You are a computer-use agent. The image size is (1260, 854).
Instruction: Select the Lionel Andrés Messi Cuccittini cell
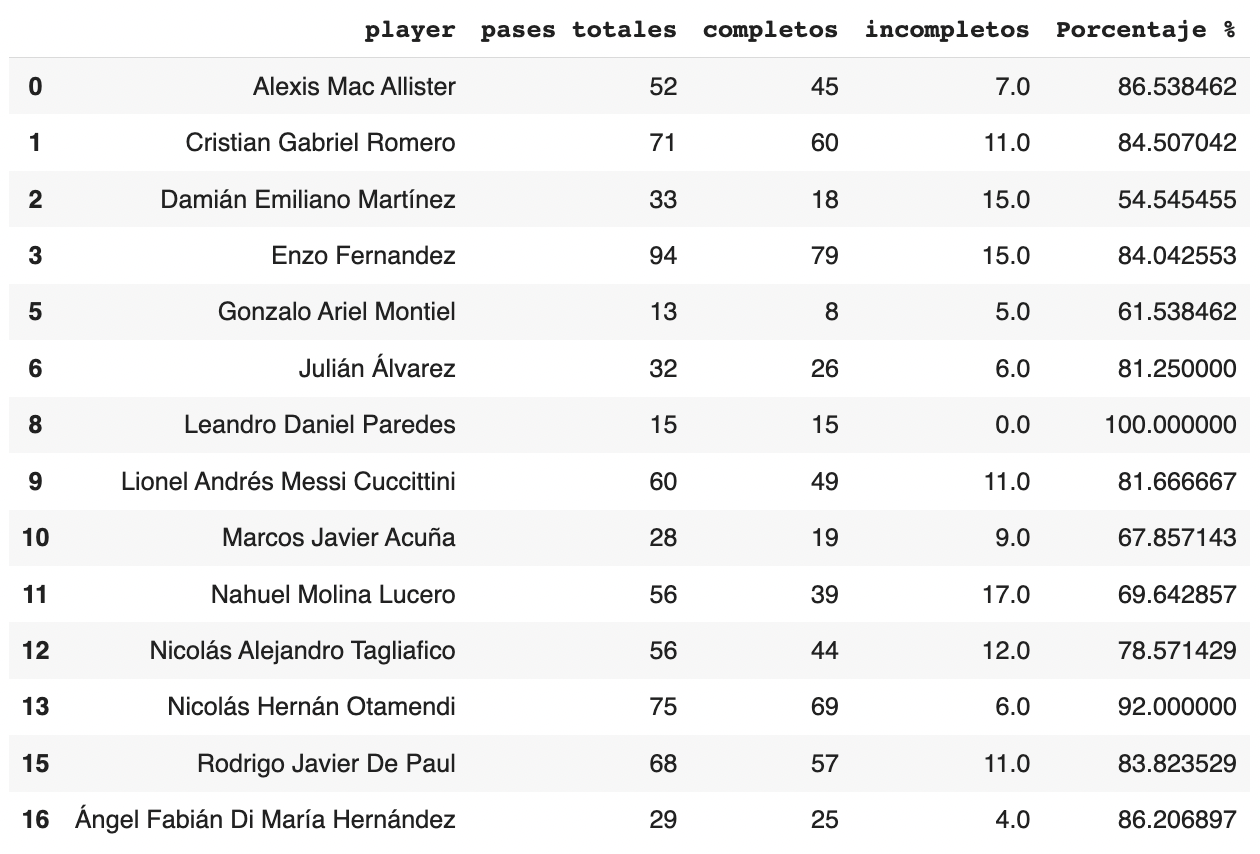288,482
